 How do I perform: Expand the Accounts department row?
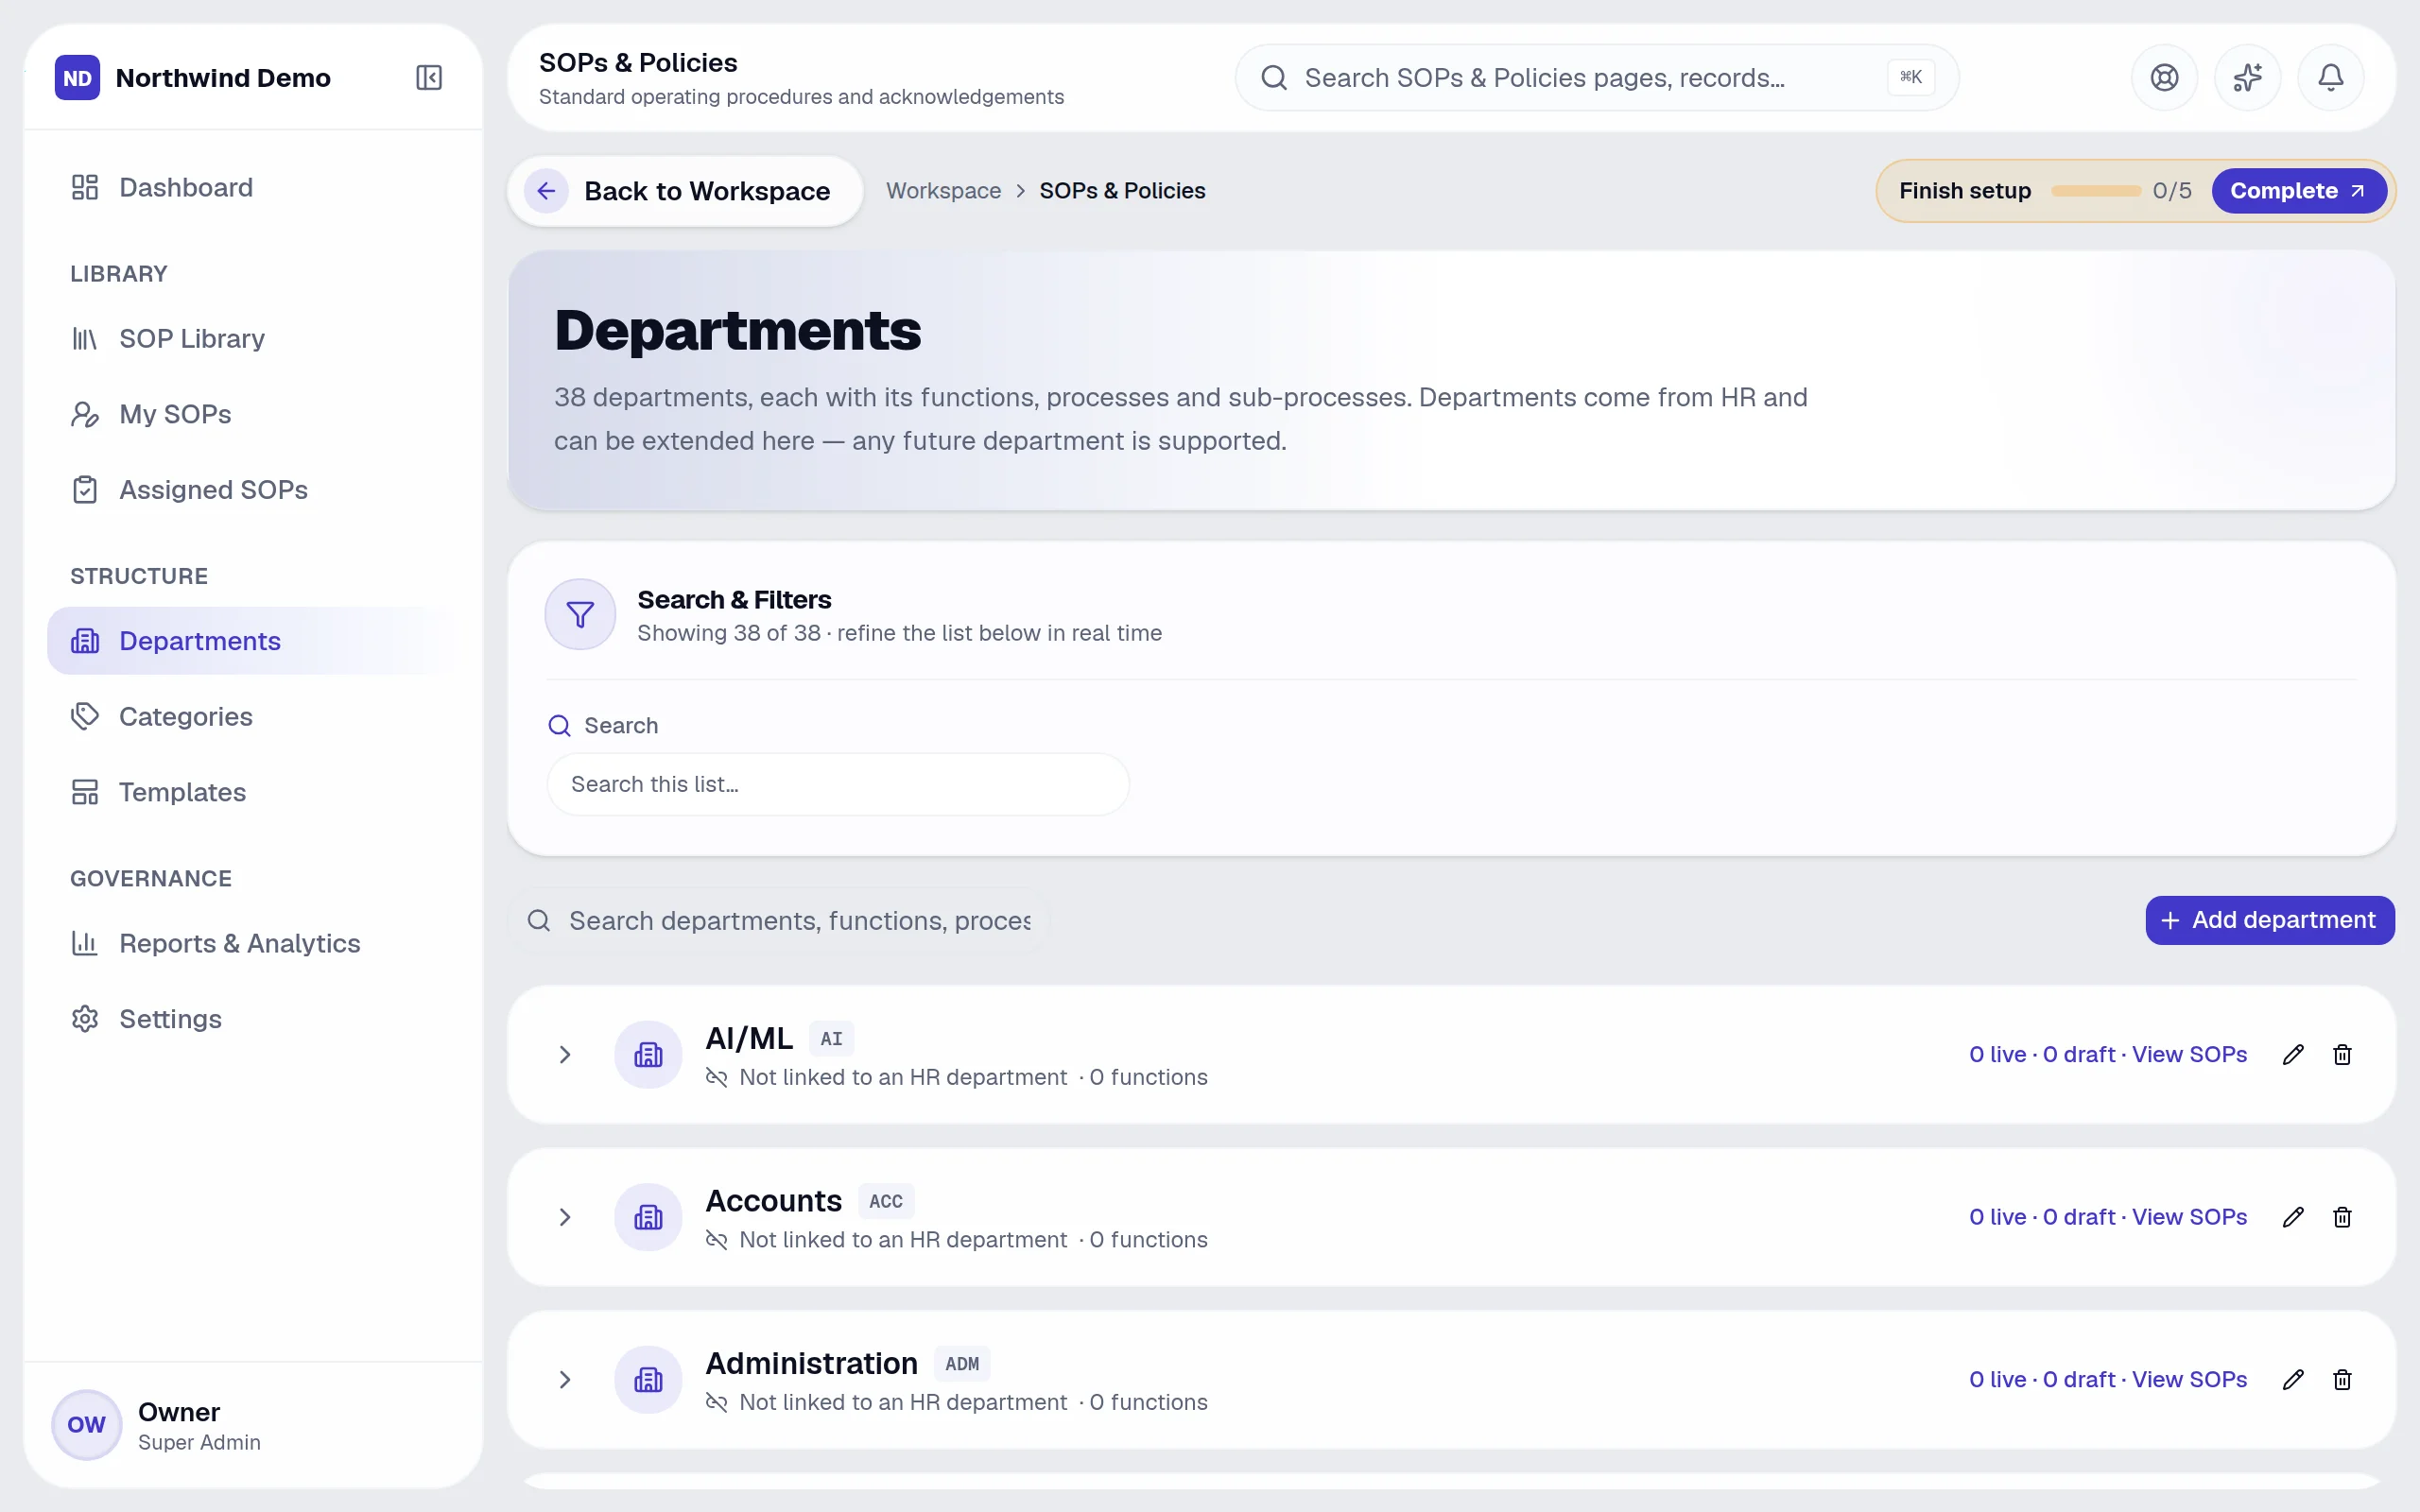565,1217
